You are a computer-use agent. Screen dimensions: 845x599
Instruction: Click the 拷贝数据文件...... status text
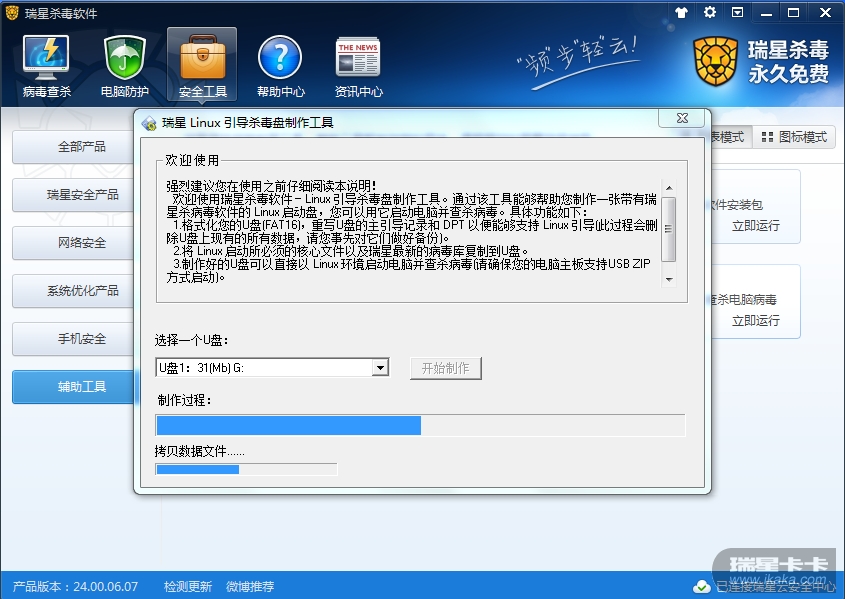(199, 451)
